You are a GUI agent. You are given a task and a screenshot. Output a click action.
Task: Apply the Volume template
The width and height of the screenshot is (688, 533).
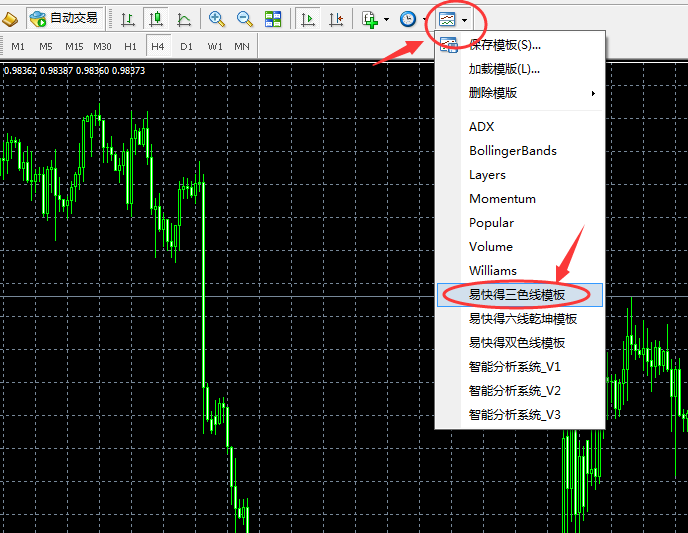pos(520,247)
